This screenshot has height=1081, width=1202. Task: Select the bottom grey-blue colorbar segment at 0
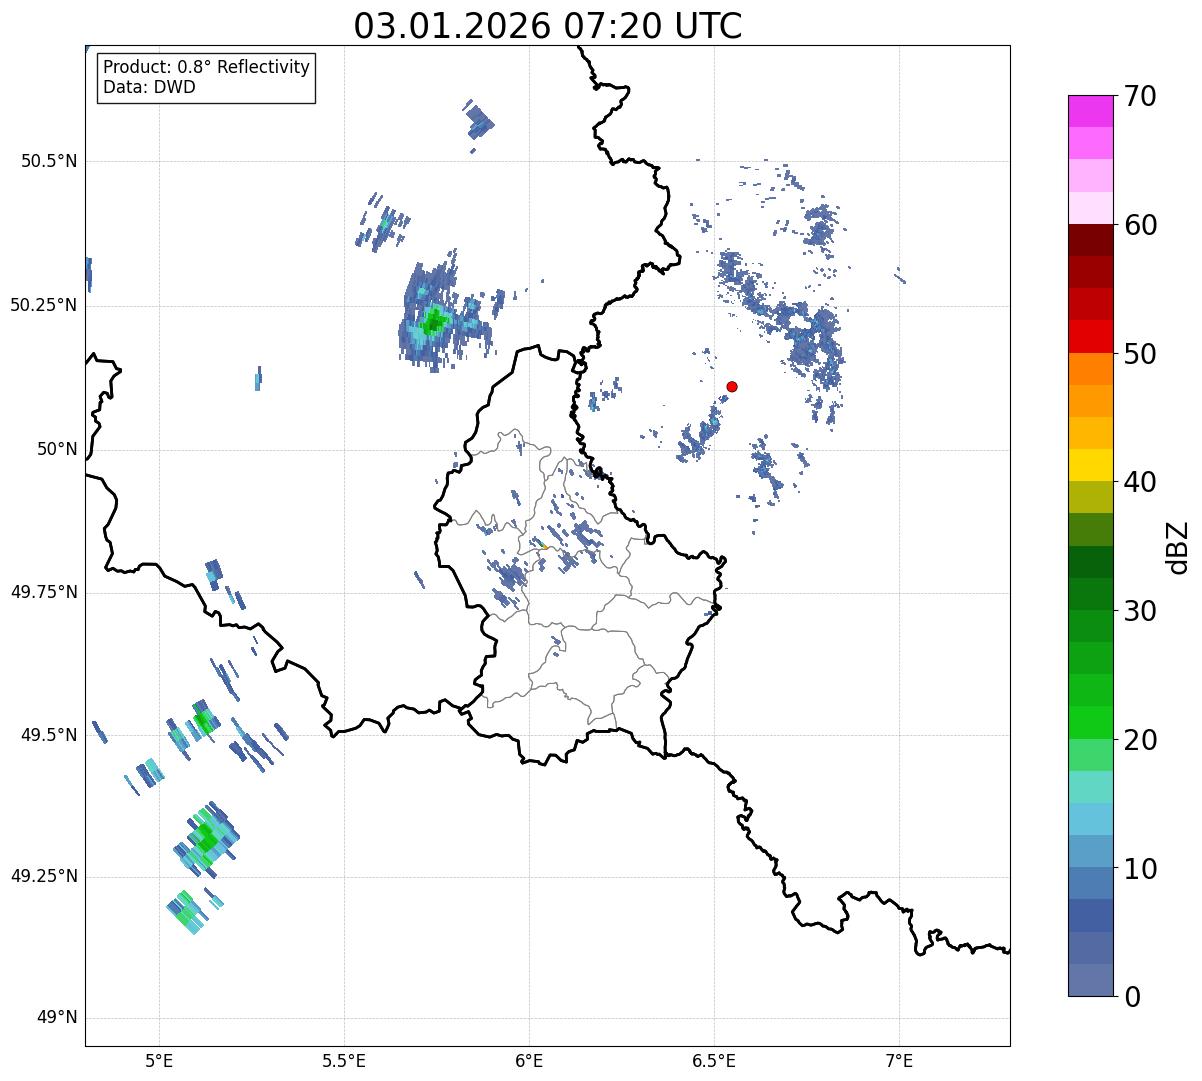[1090, 980]
